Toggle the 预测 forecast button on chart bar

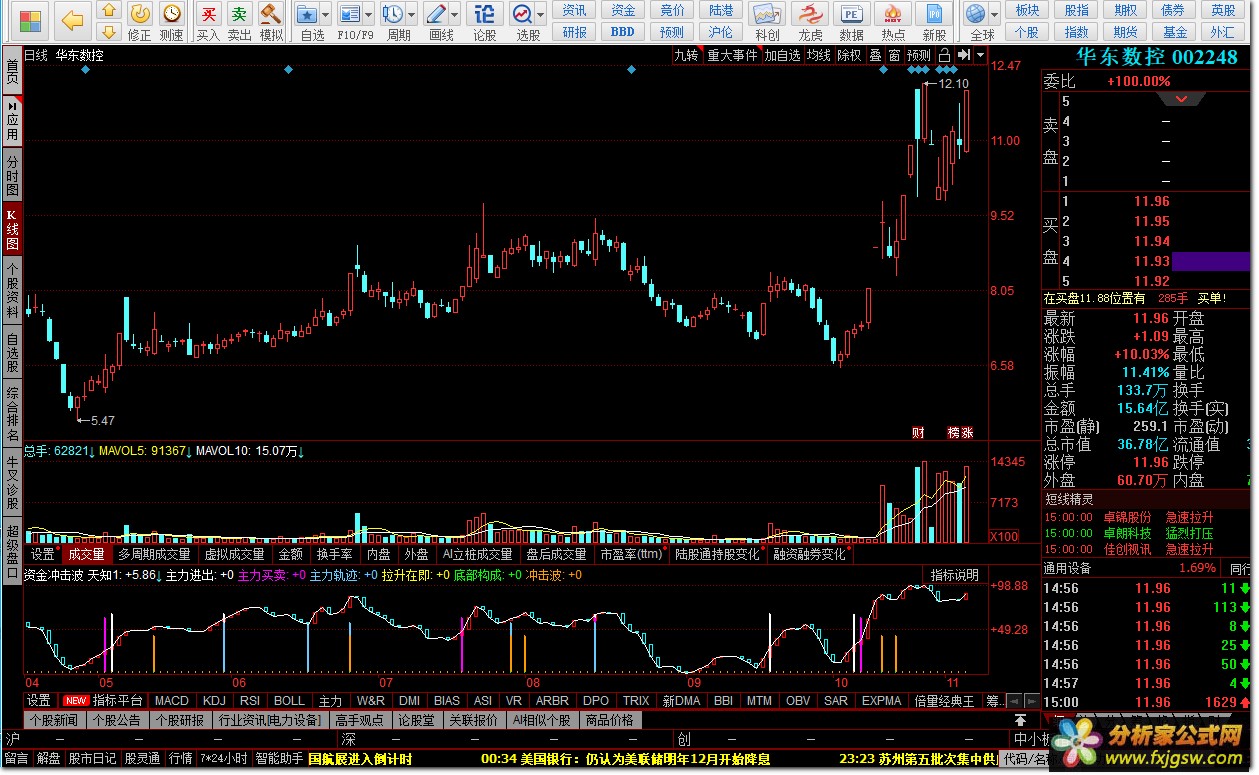919,56
